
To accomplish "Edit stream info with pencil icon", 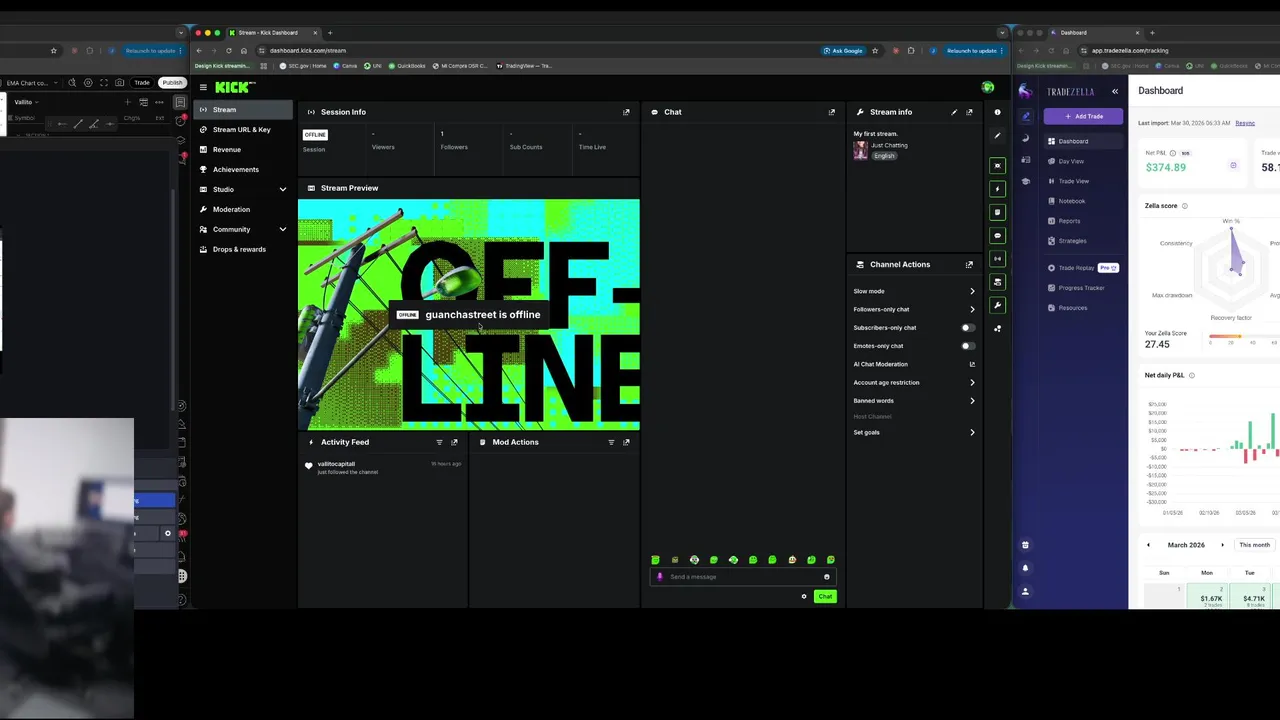I will pyautogui.click(x=954, y=112).
